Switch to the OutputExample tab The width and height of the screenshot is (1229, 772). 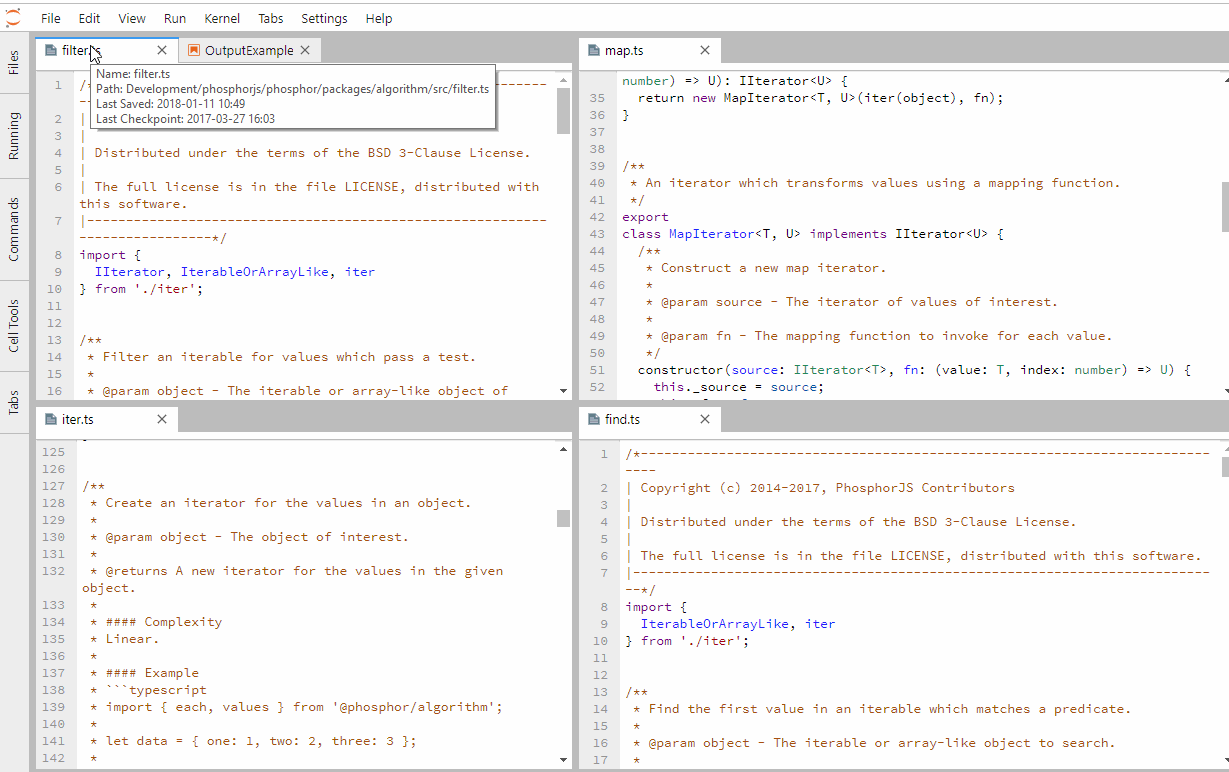(x=250, y=49)
